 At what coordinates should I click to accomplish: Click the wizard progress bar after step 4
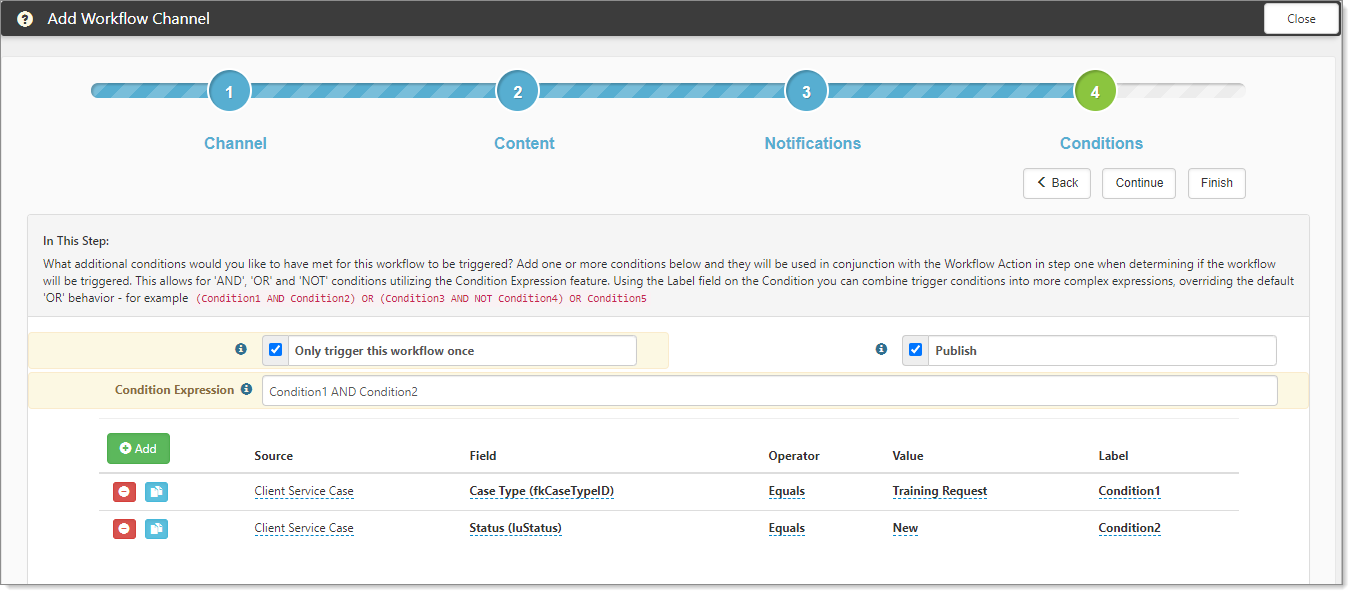coord(1180,91)
